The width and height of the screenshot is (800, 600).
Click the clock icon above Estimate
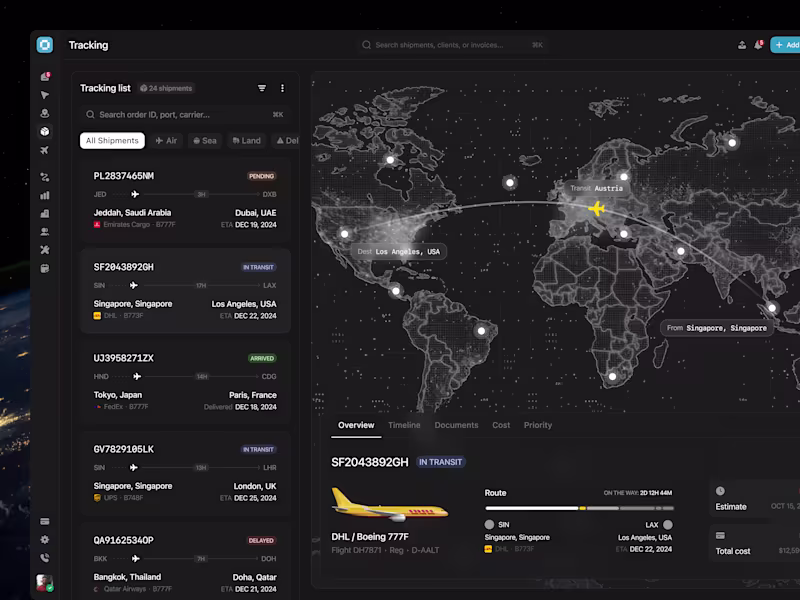[x=720, y=491]
